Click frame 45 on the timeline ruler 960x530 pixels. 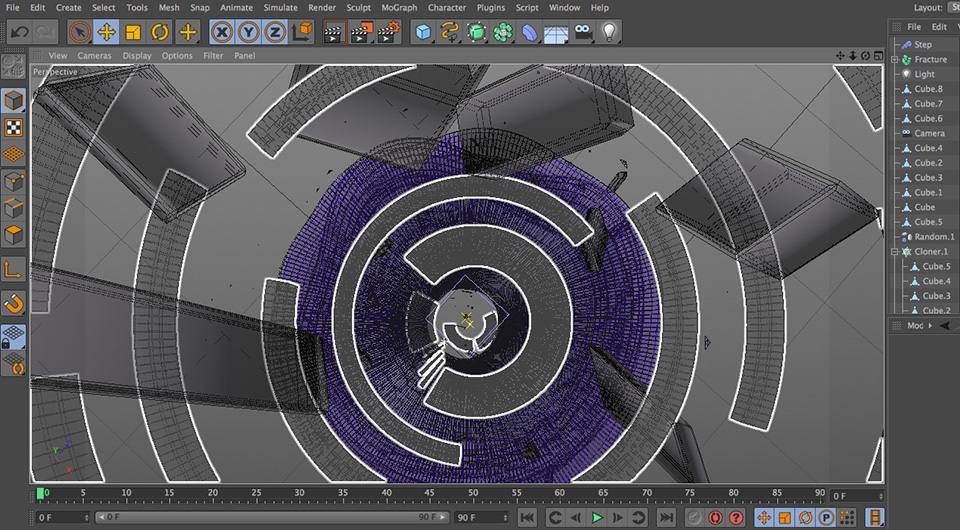click(x=429, y=493)
